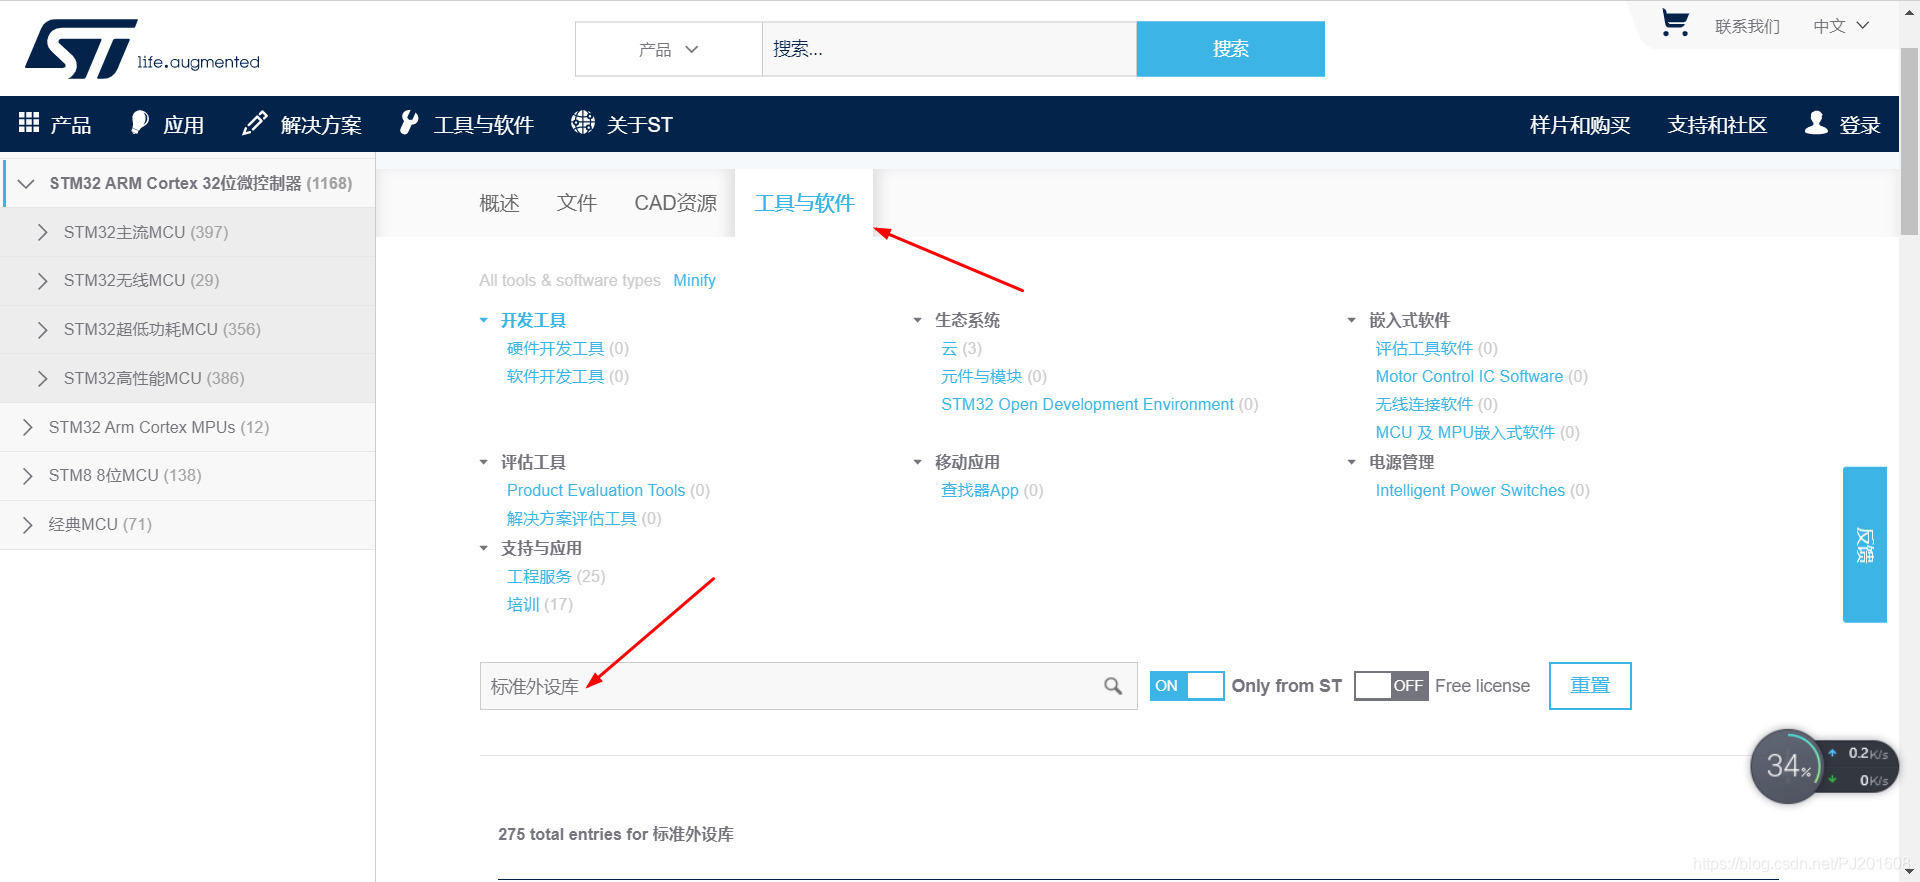This screenshot has width=1920, height=882.
Task: Switch to the 文件 tab
Action: click(577, 203)
